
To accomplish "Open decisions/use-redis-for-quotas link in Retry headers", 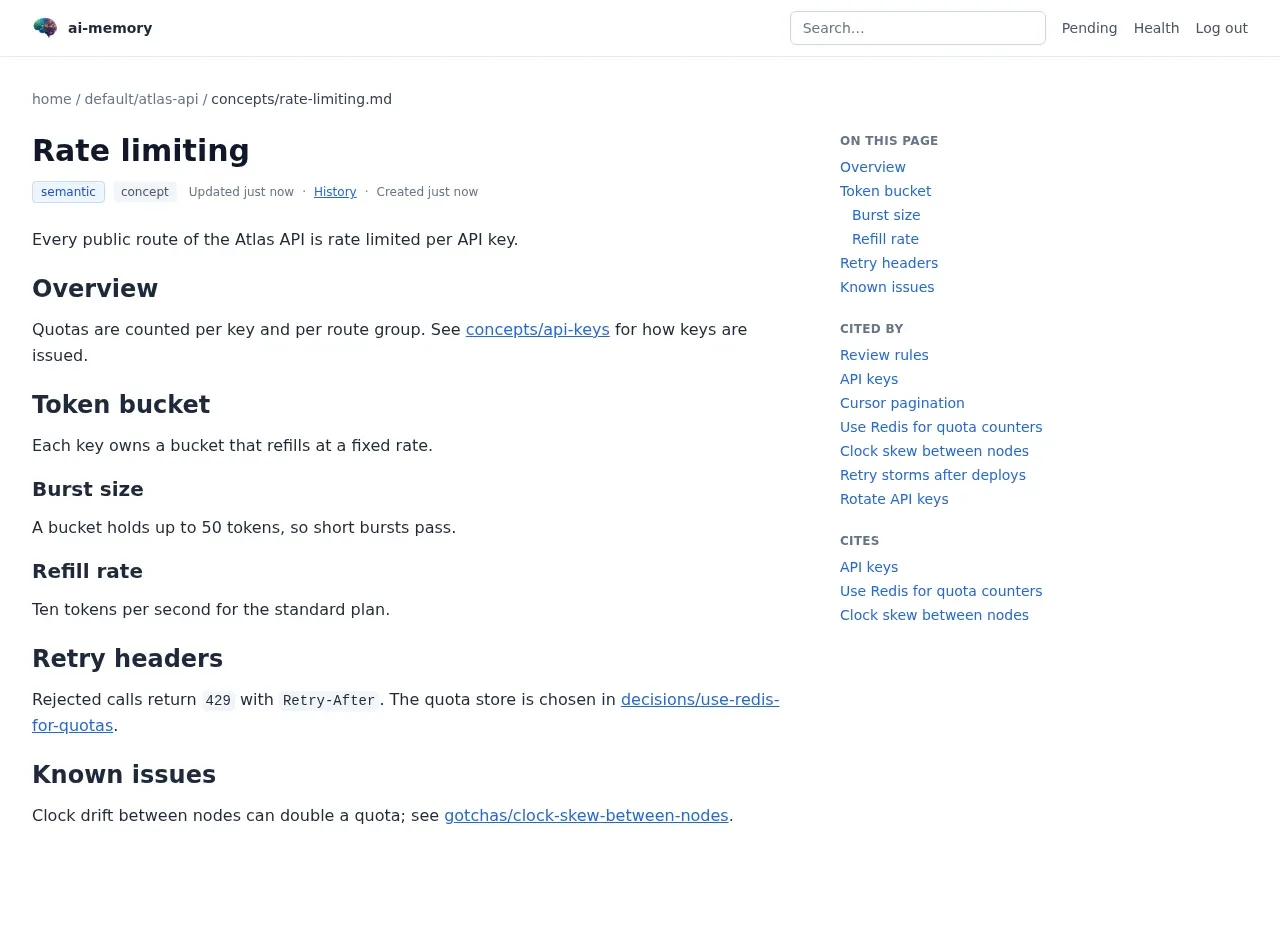I will (x=700, y=699).
